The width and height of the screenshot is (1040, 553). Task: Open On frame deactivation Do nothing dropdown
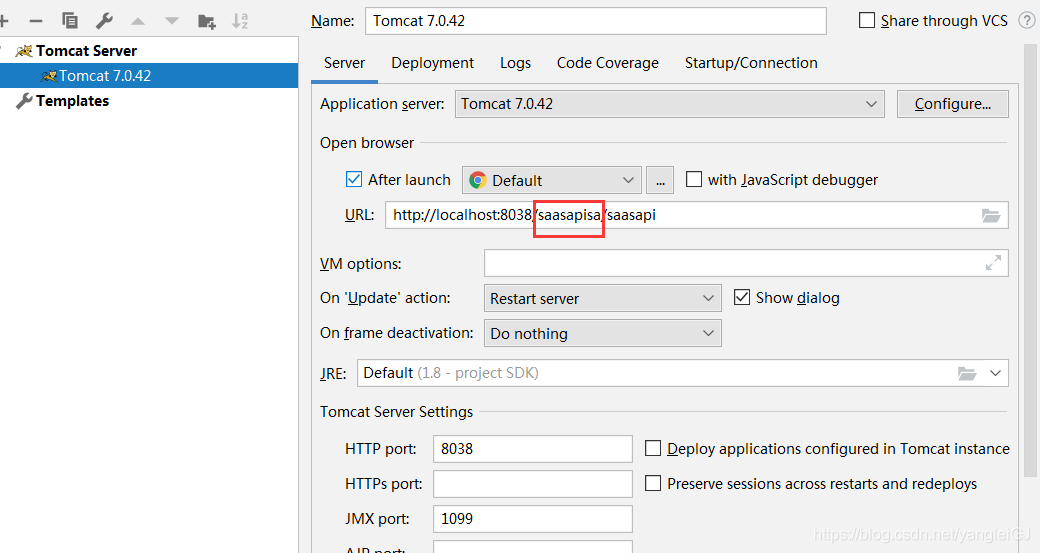tap(602, 334)
